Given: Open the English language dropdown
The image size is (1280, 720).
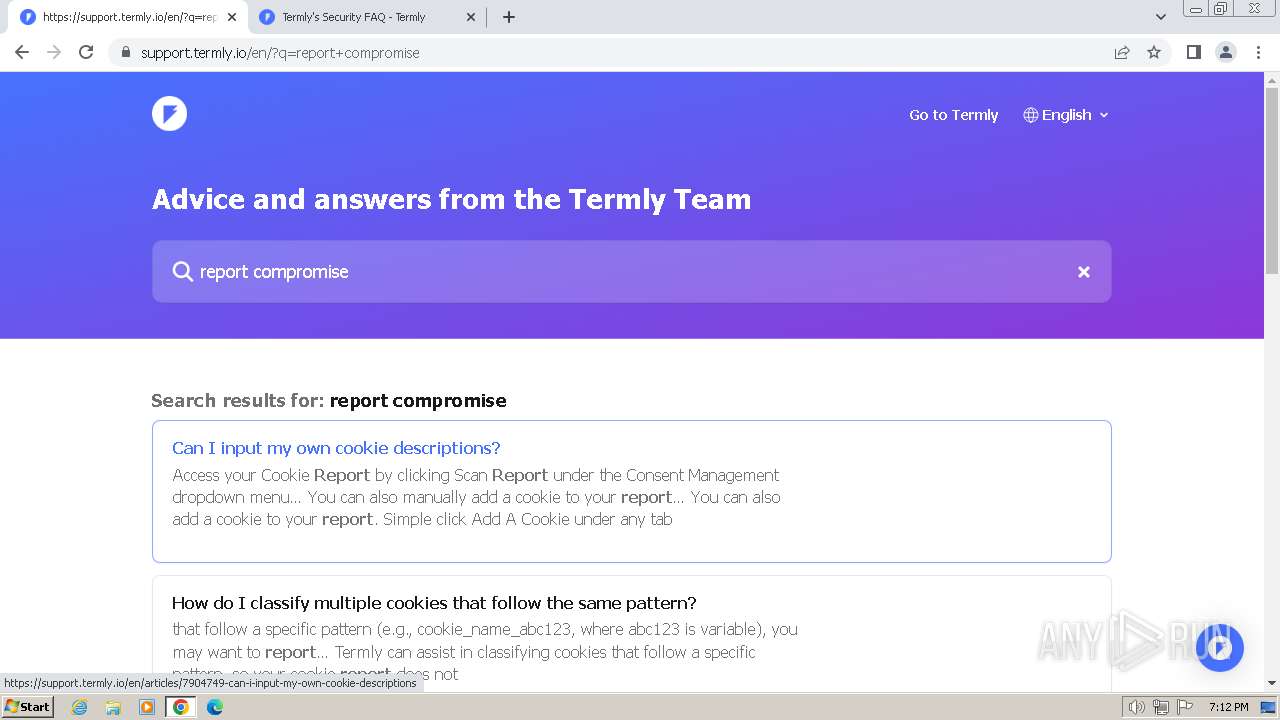Looking at the screenshot, I should pos(1066,115).
